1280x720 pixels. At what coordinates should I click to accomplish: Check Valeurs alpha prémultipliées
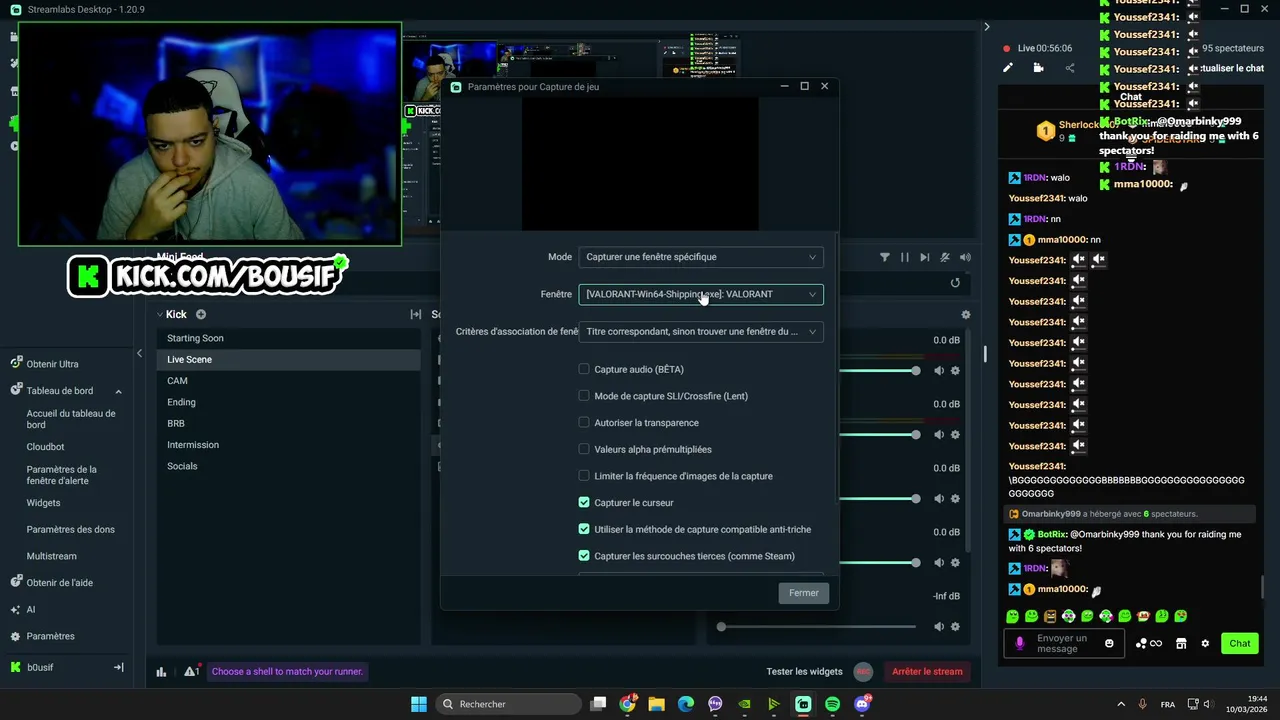pos(584,449)
